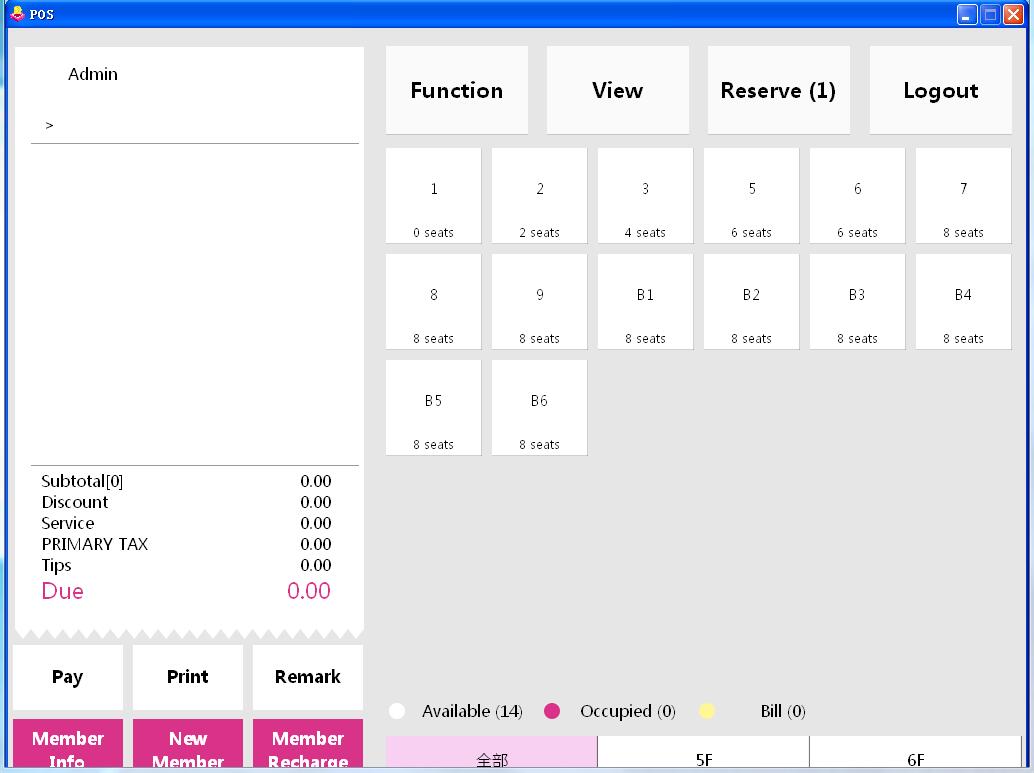Maximize the POS window

point(990,14)
